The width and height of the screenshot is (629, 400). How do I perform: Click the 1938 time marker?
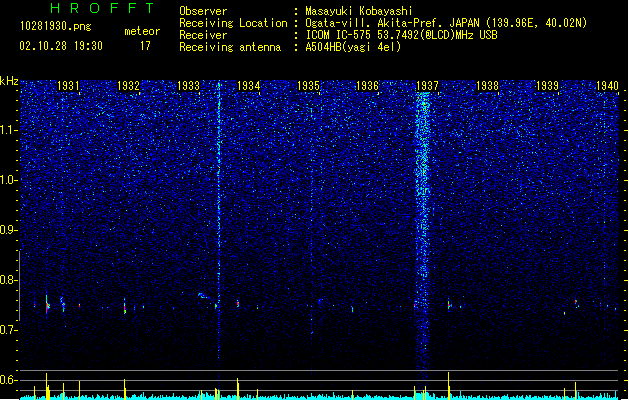click(x=487, y=86)
